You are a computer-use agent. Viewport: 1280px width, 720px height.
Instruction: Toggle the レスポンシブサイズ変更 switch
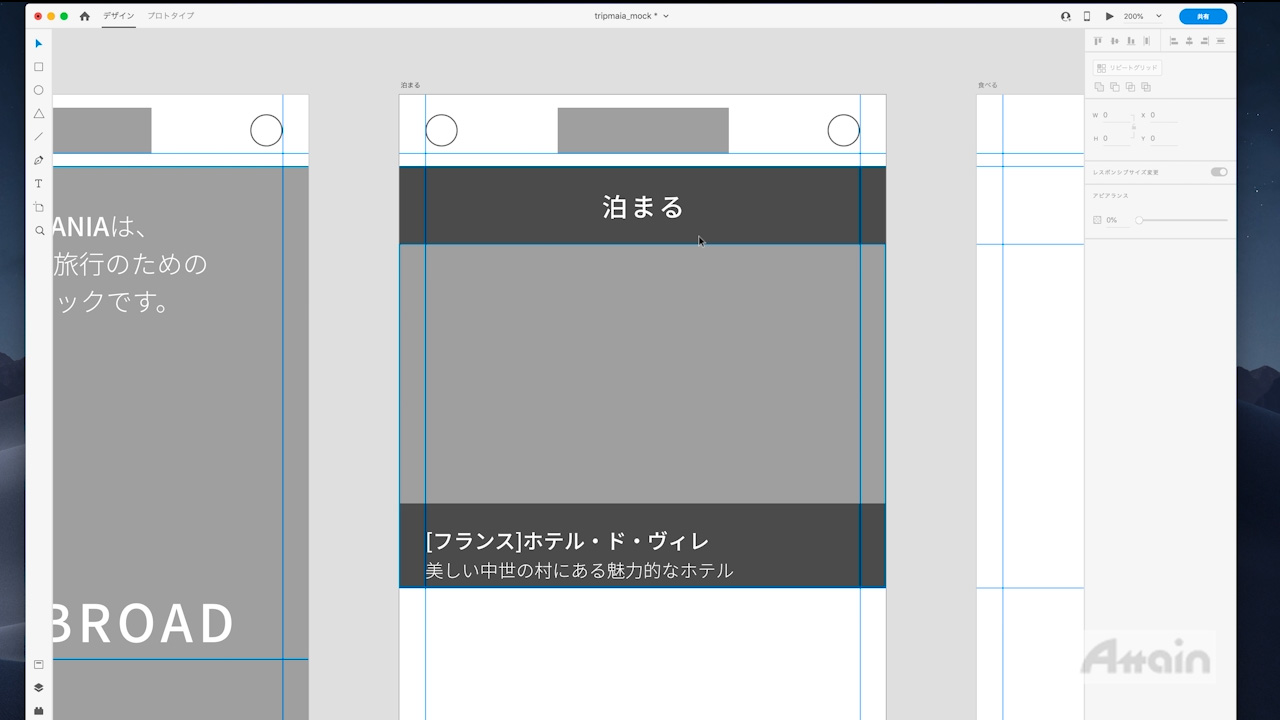point(1218,172)
